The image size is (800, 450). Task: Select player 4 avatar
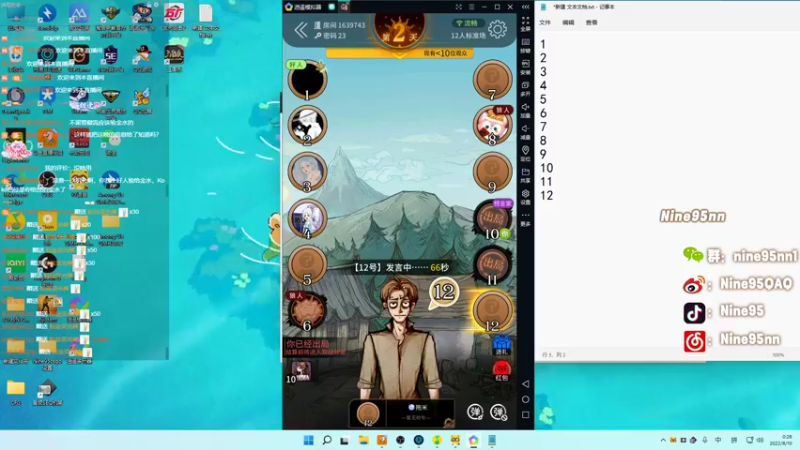pos(307,219)
